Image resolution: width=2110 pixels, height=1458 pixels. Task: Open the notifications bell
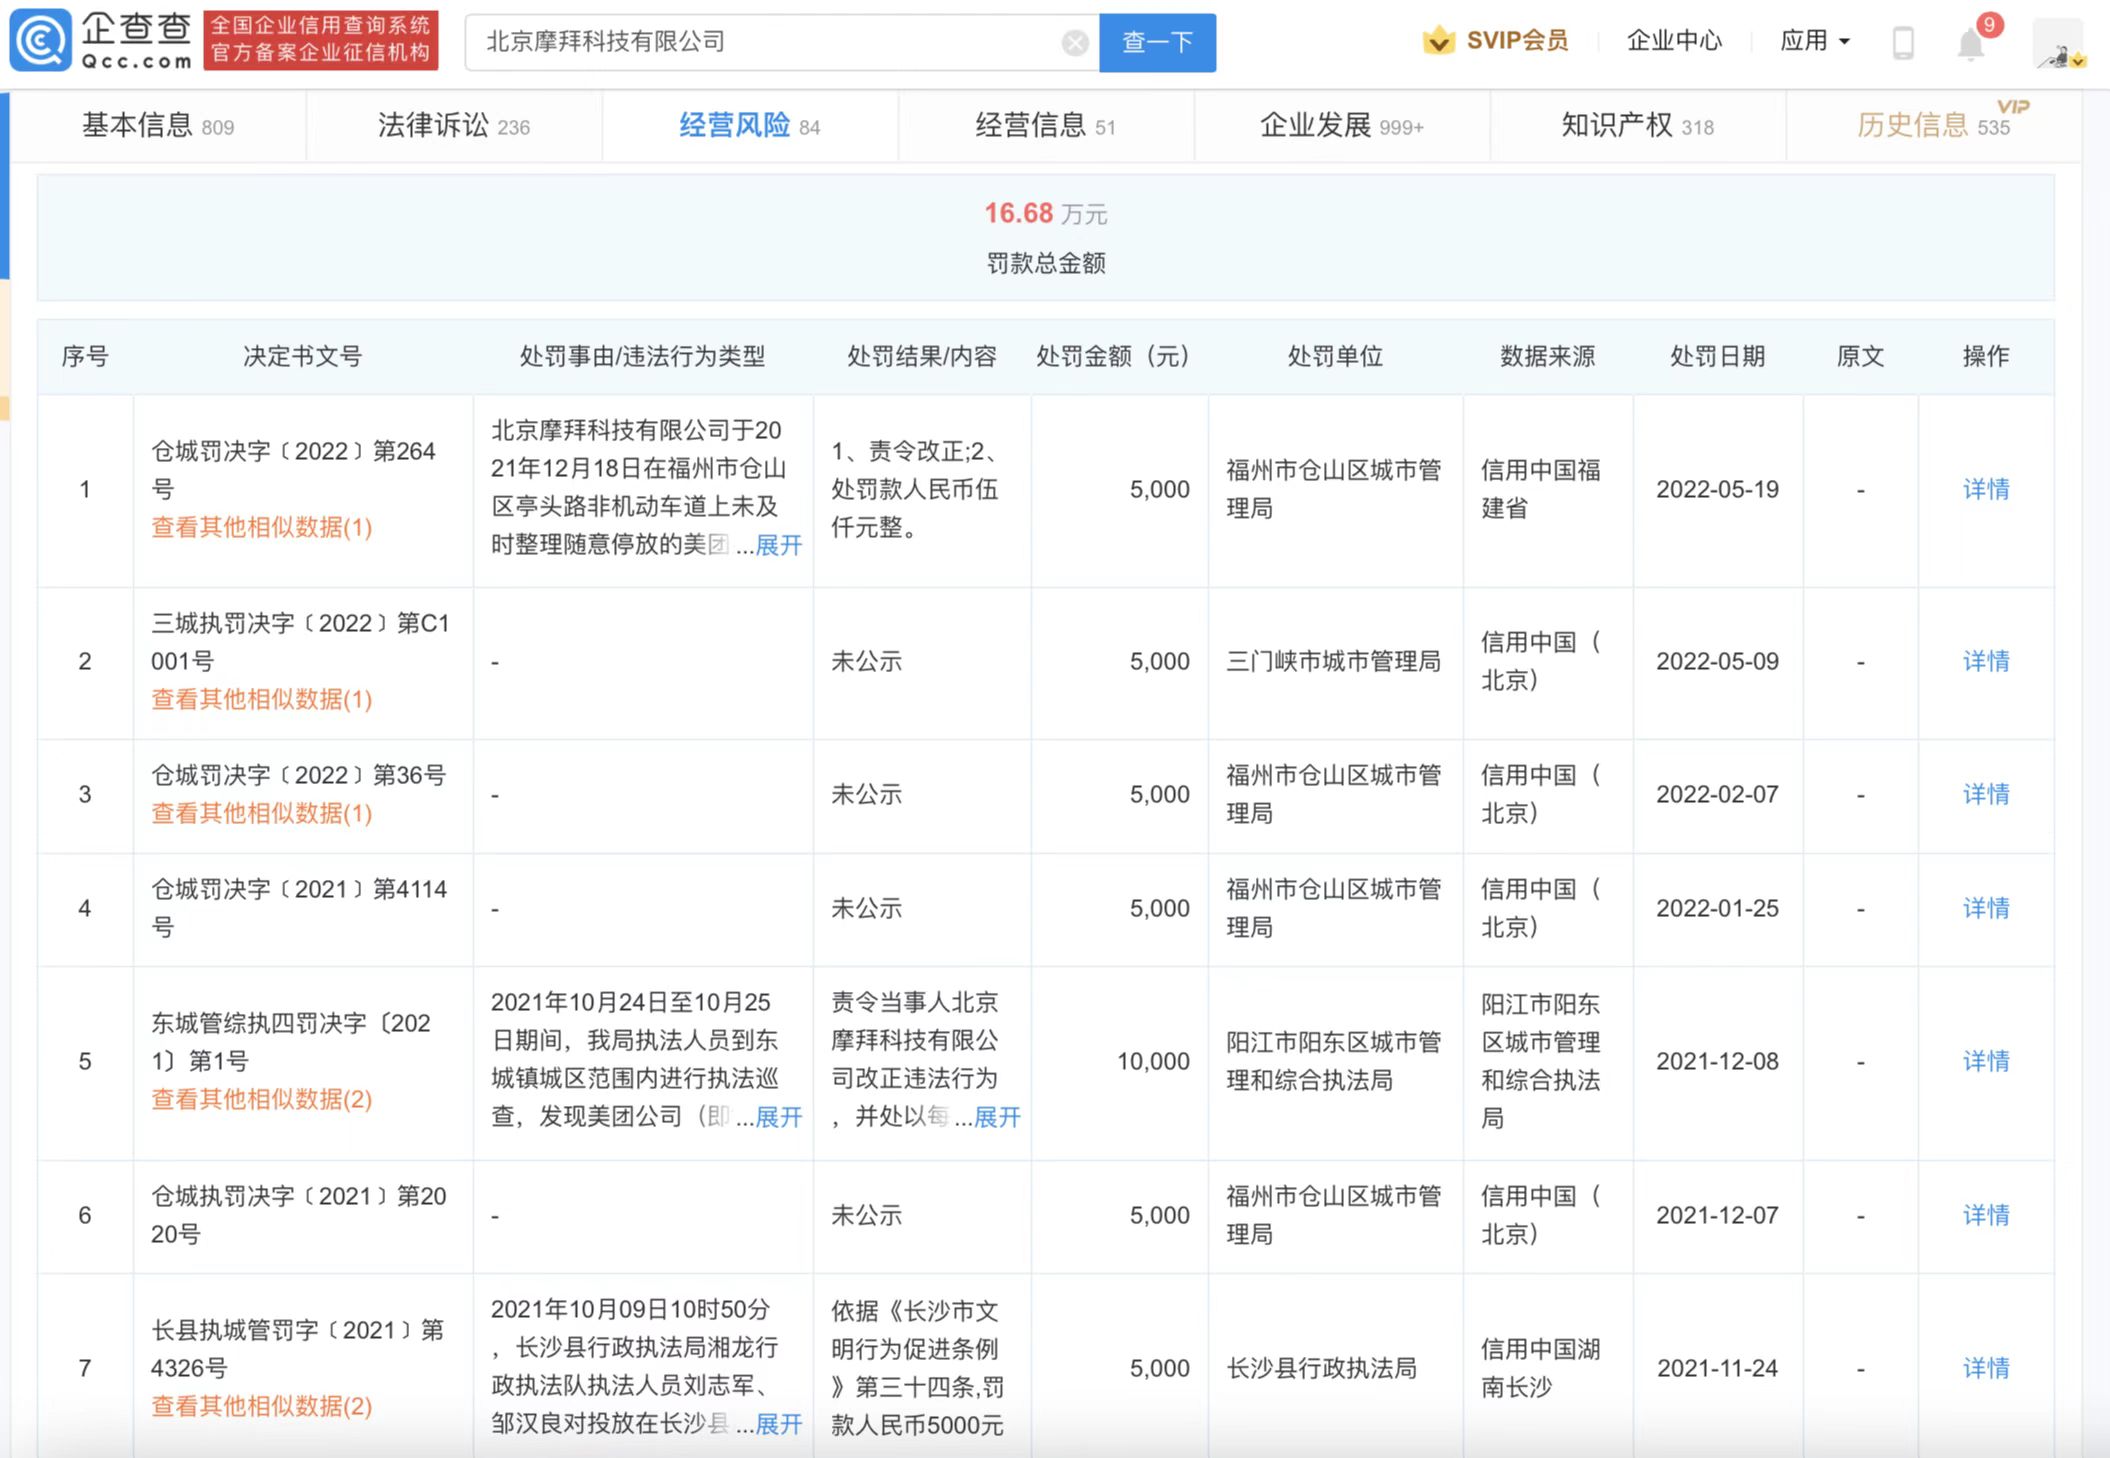tap(1970, 44)
